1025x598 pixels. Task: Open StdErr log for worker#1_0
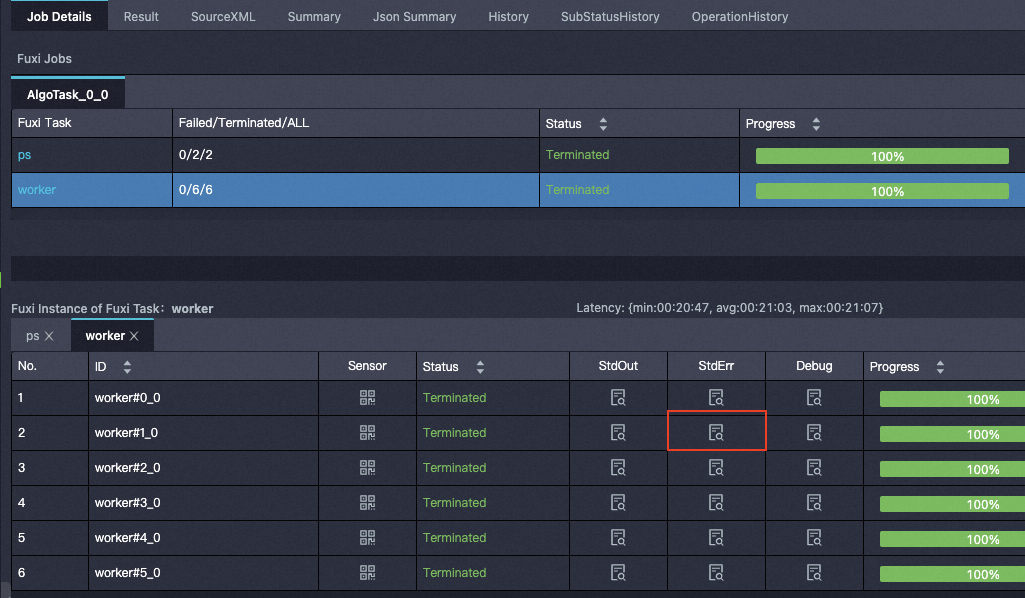(x=716, y=433)
